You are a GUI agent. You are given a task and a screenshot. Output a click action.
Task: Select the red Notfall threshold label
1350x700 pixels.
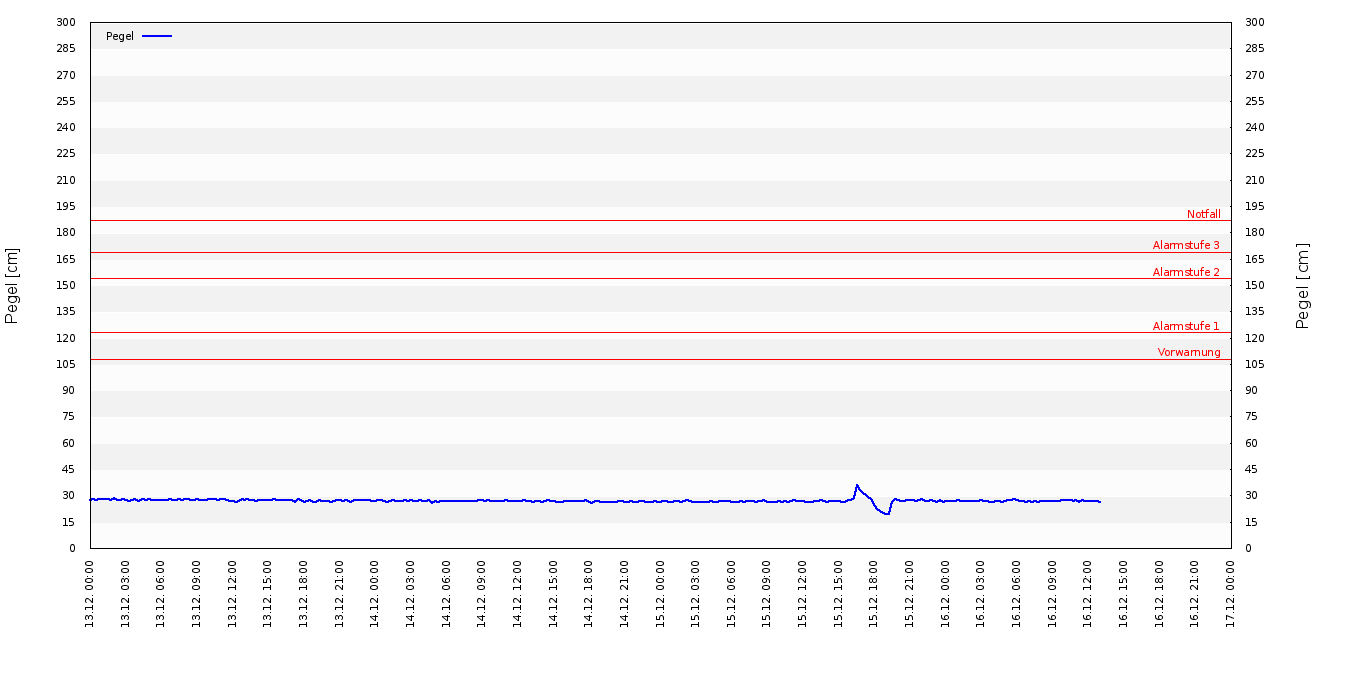tap(1203, 214)
